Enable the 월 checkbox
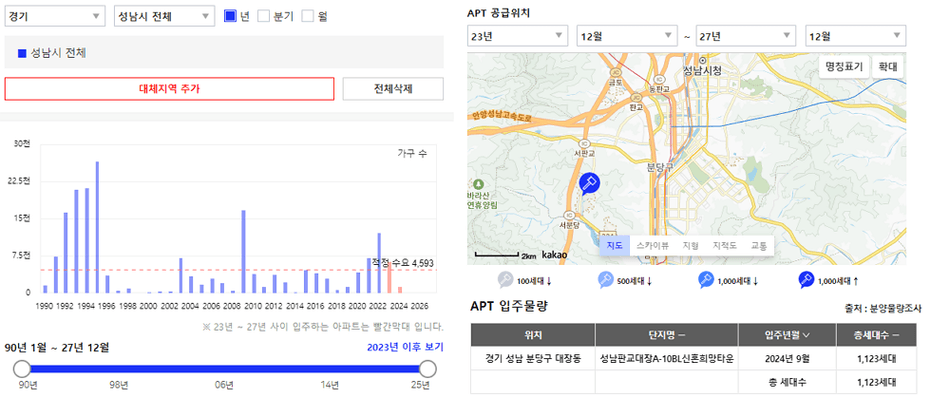930x397 pixels. coord(307,17)
